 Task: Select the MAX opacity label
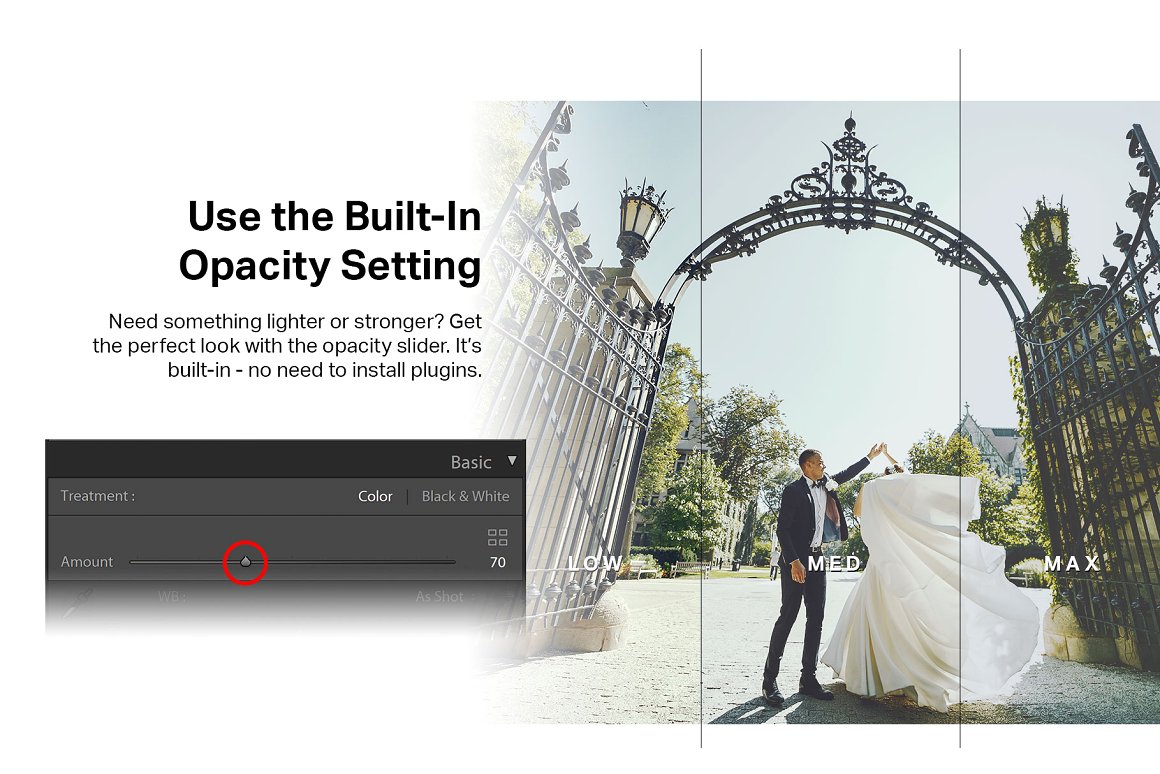pyautogui.click(x=1071, y=564)
